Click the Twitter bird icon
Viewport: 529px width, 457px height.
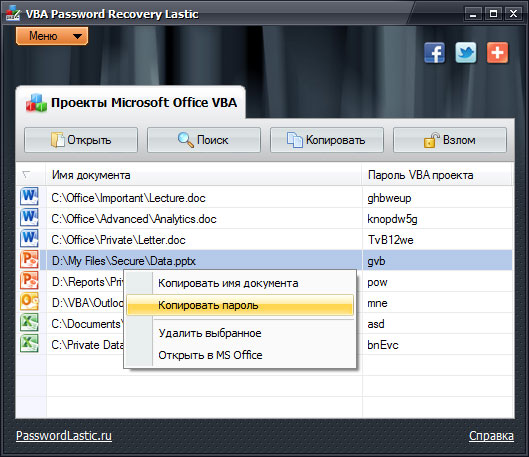[x=466, y=53]
